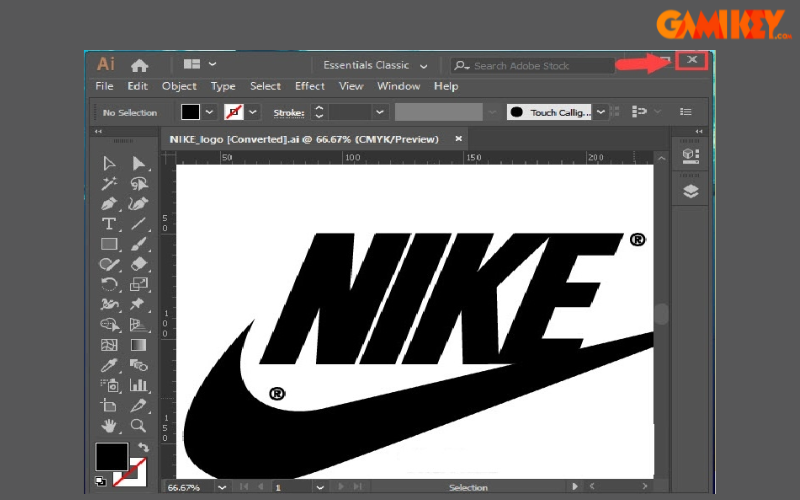Image resolution: width=800 pixels, height=500 pixels.
Task: Pick the Type tool
Action: point(109,224)
